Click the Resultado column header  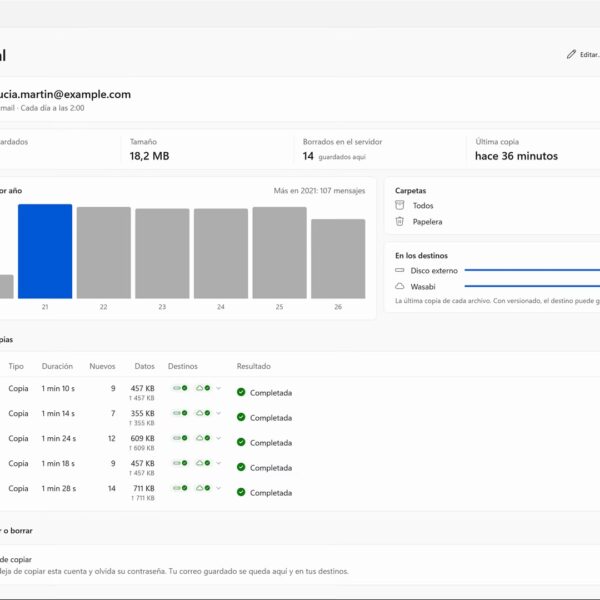coord(253,366)
